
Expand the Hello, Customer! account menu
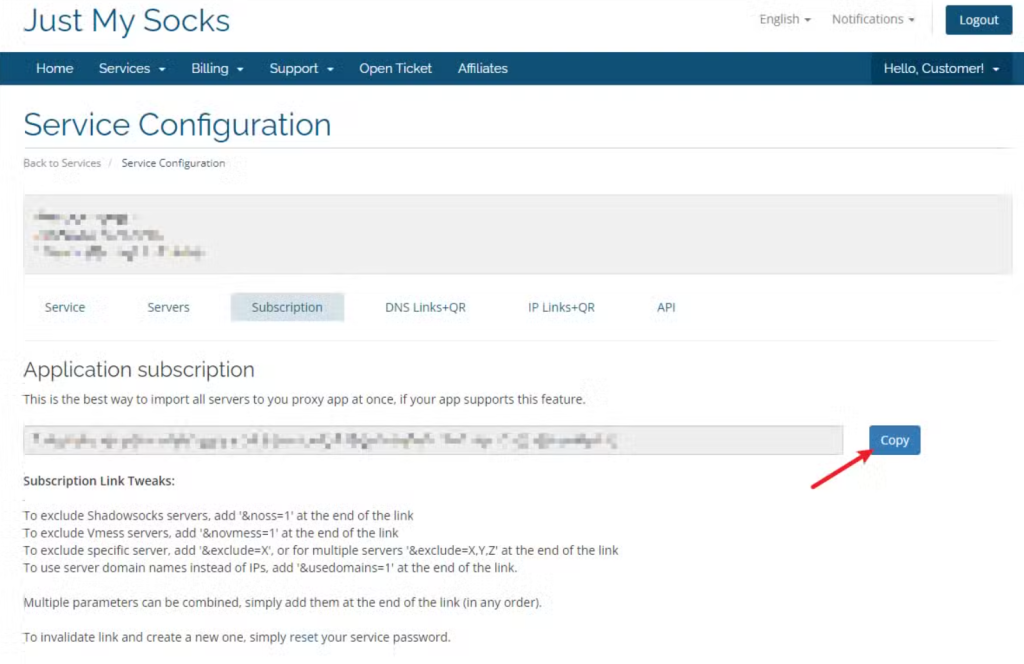click(941, 69)
